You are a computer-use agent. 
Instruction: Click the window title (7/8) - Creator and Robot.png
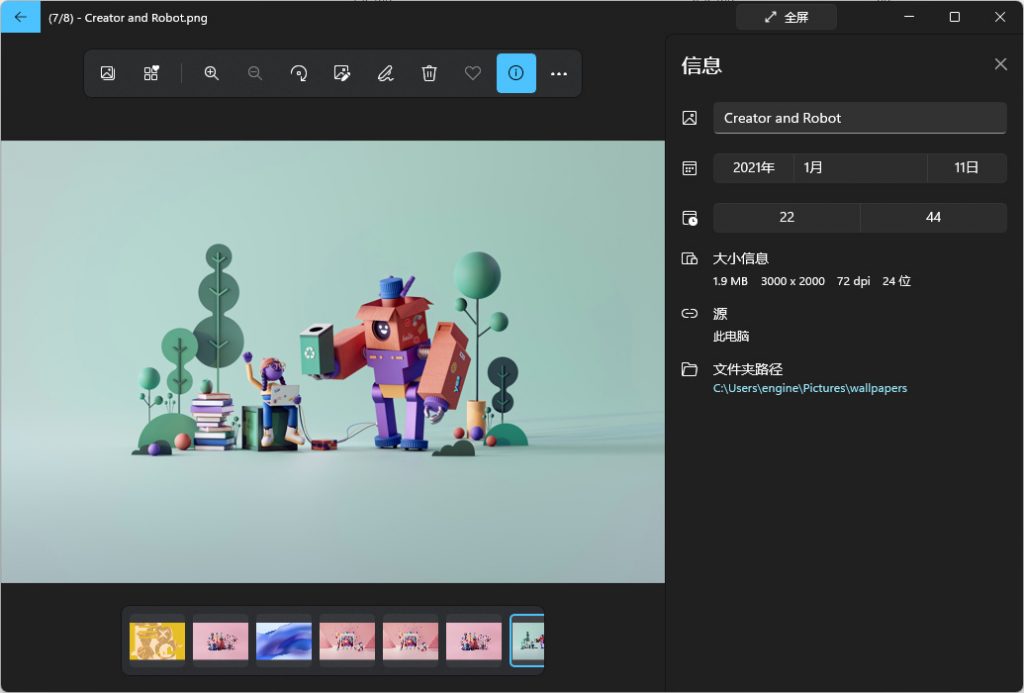(128, 18)
